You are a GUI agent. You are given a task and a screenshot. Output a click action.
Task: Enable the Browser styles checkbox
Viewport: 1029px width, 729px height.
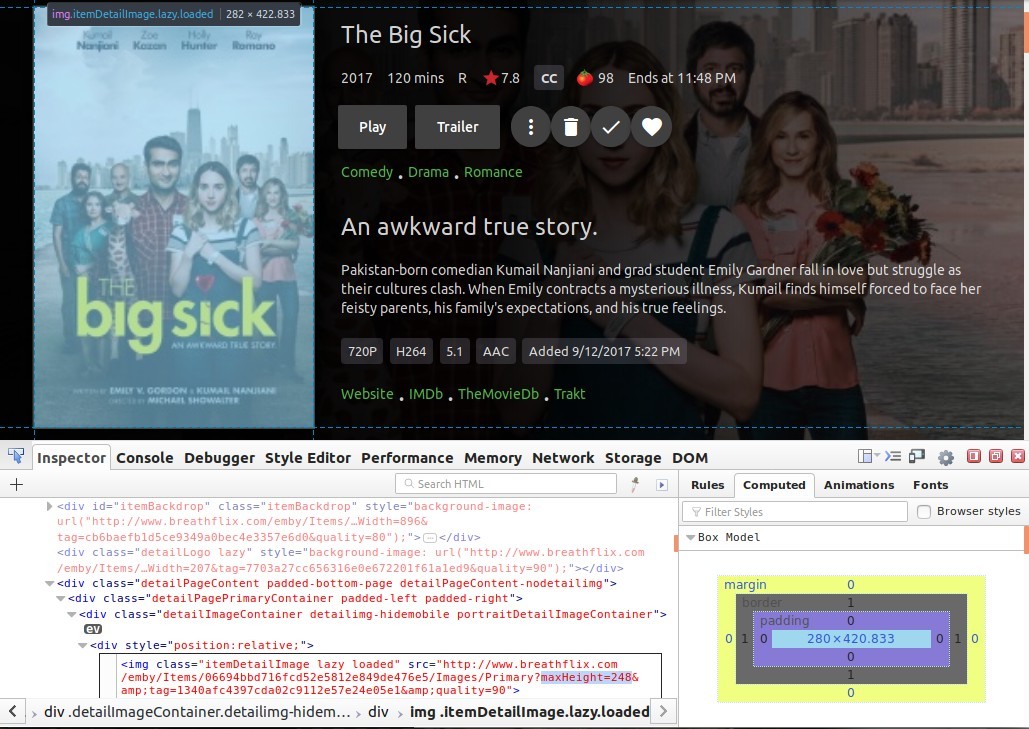coord(924,511)
